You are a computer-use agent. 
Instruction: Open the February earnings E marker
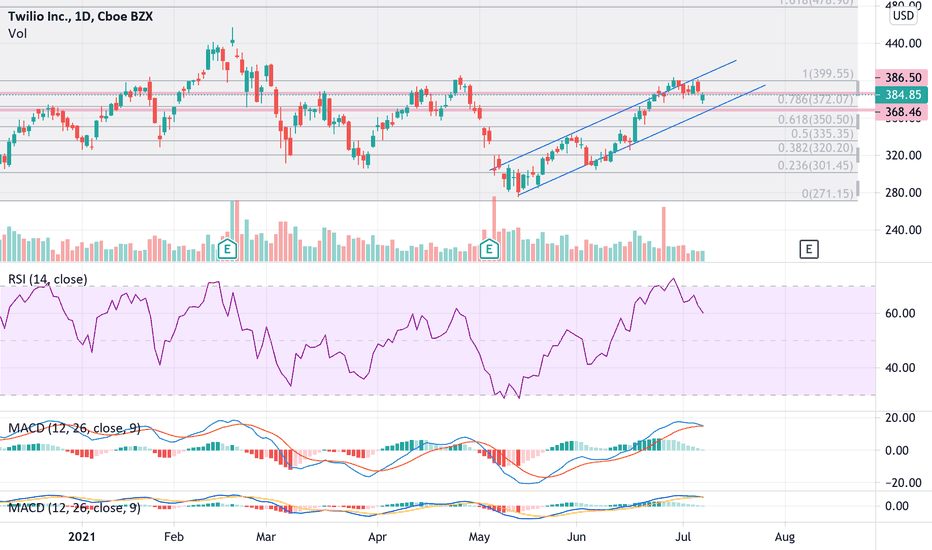(x=227, y=249)
